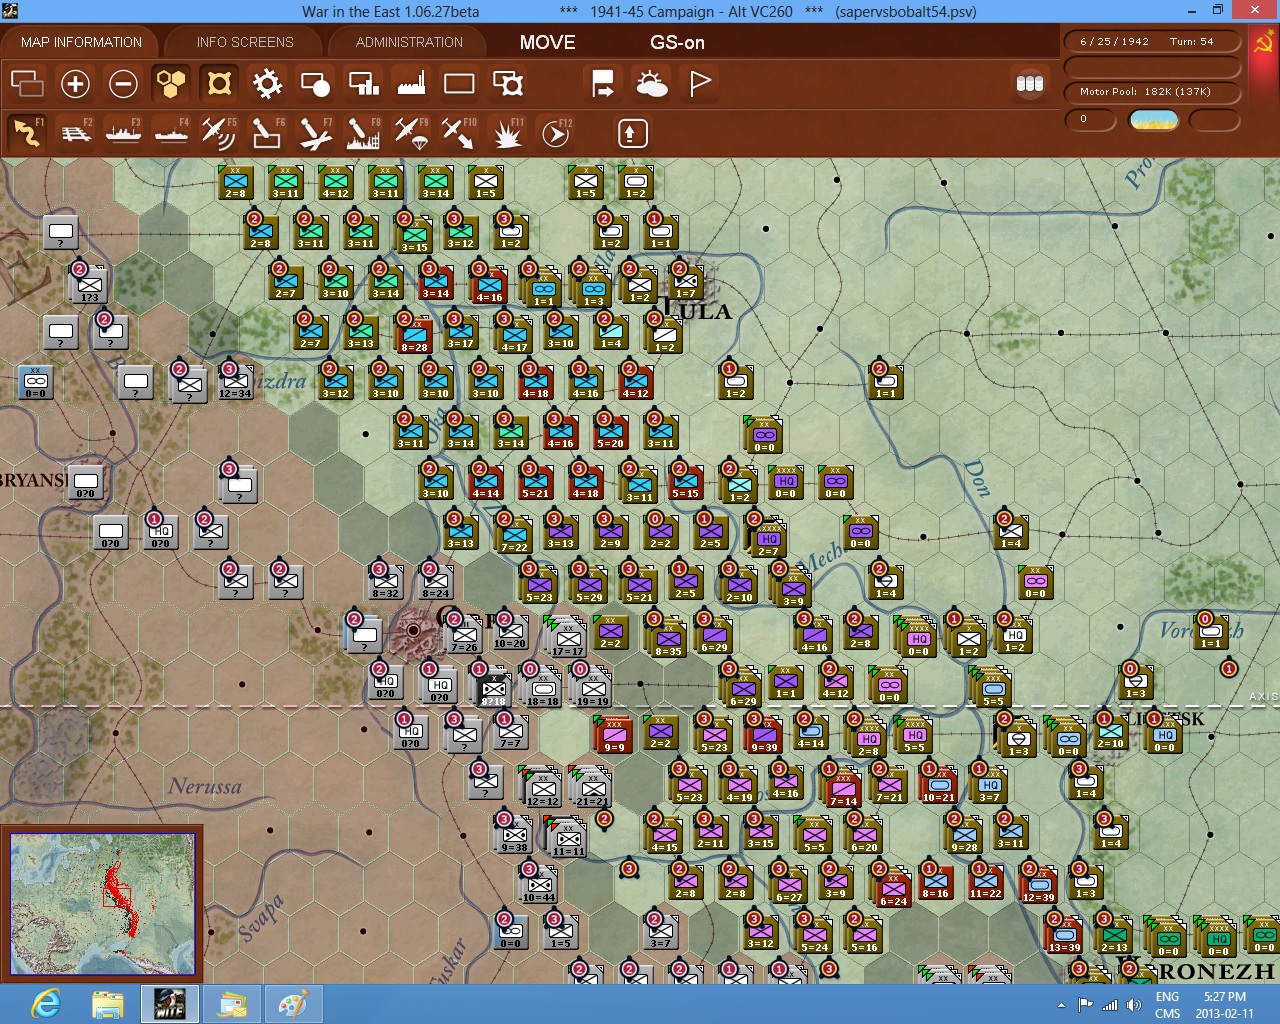Image resolution: width=1280 pixels, height=1024 pixels.
Task: Select F10 air transfer mode
Action: 459,132
